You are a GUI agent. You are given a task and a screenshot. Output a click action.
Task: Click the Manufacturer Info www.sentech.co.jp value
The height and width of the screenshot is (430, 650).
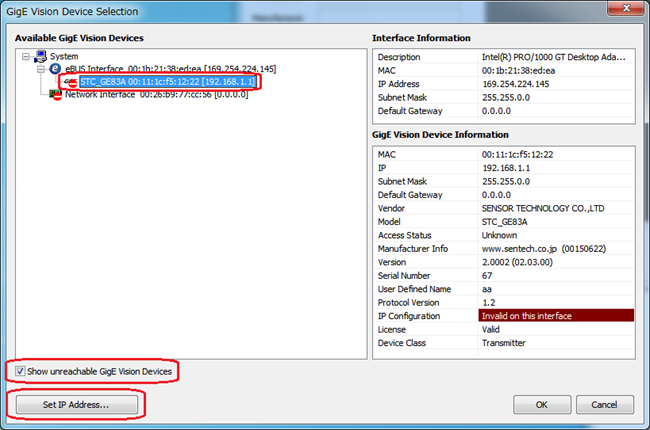[x=555, y=248]
